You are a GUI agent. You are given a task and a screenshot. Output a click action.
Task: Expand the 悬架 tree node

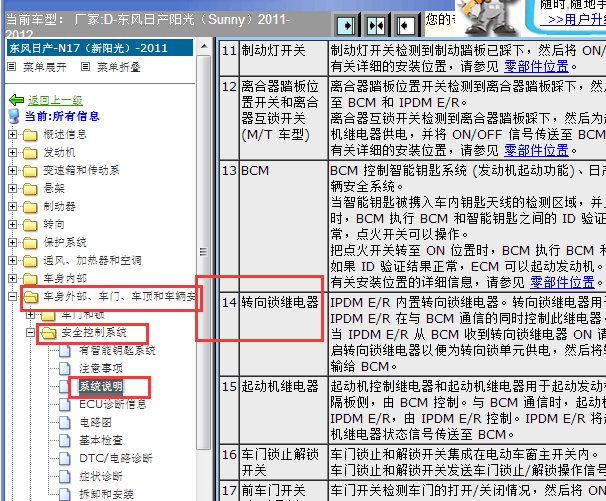12,189
